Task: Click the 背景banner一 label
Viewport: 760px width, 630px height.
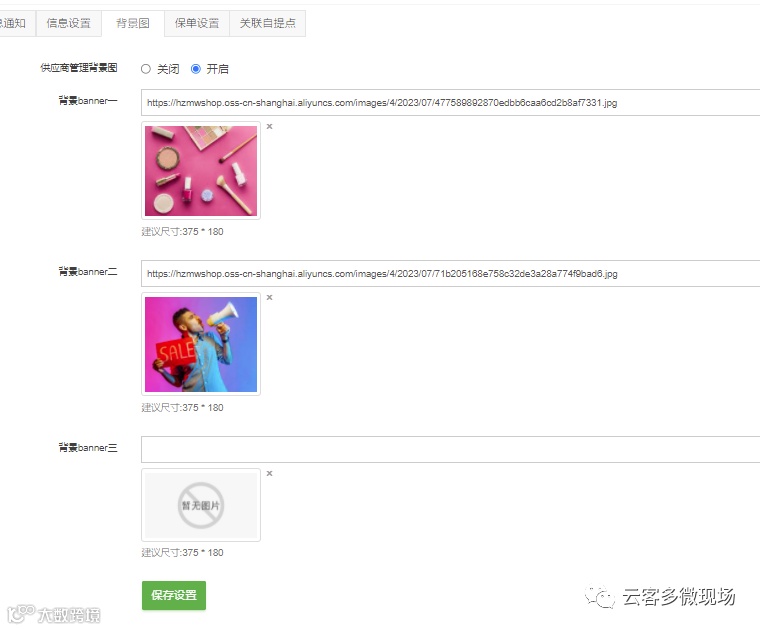Action: pyautogui.click(x=88, y=101)
